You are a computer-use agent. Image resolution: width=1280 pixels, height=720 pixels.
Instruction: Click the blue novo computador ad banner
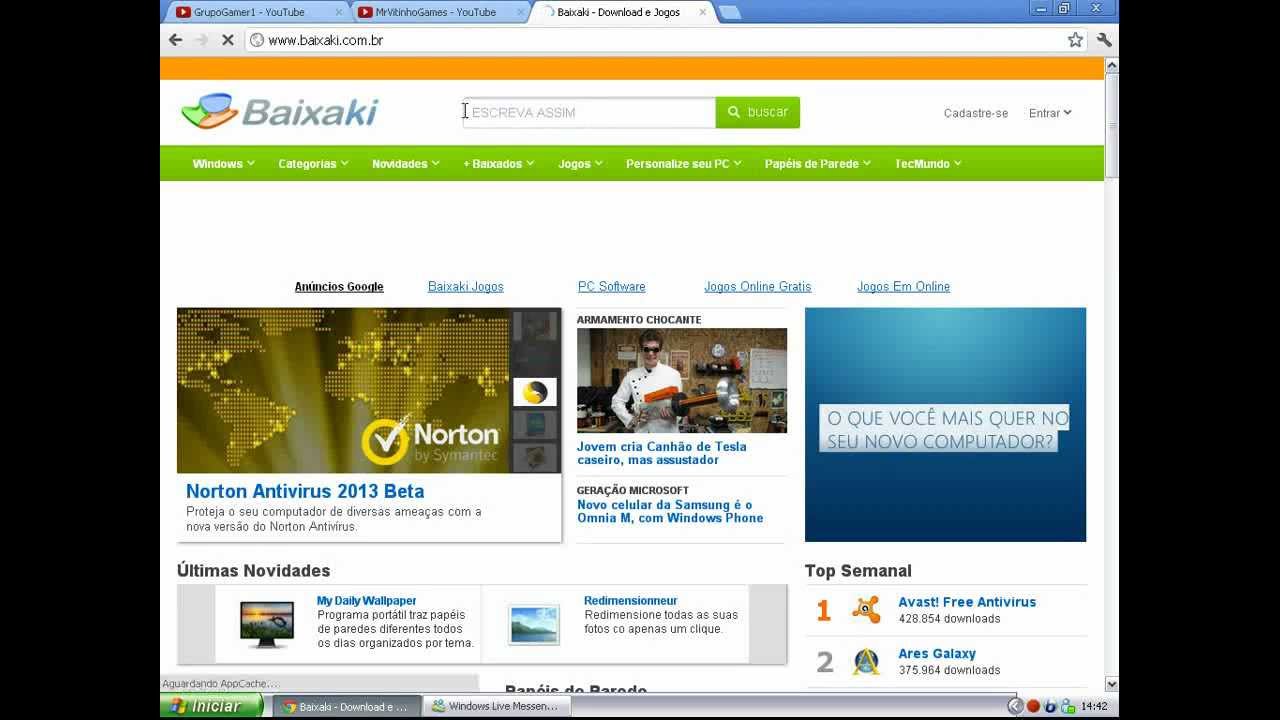(945, 425)
